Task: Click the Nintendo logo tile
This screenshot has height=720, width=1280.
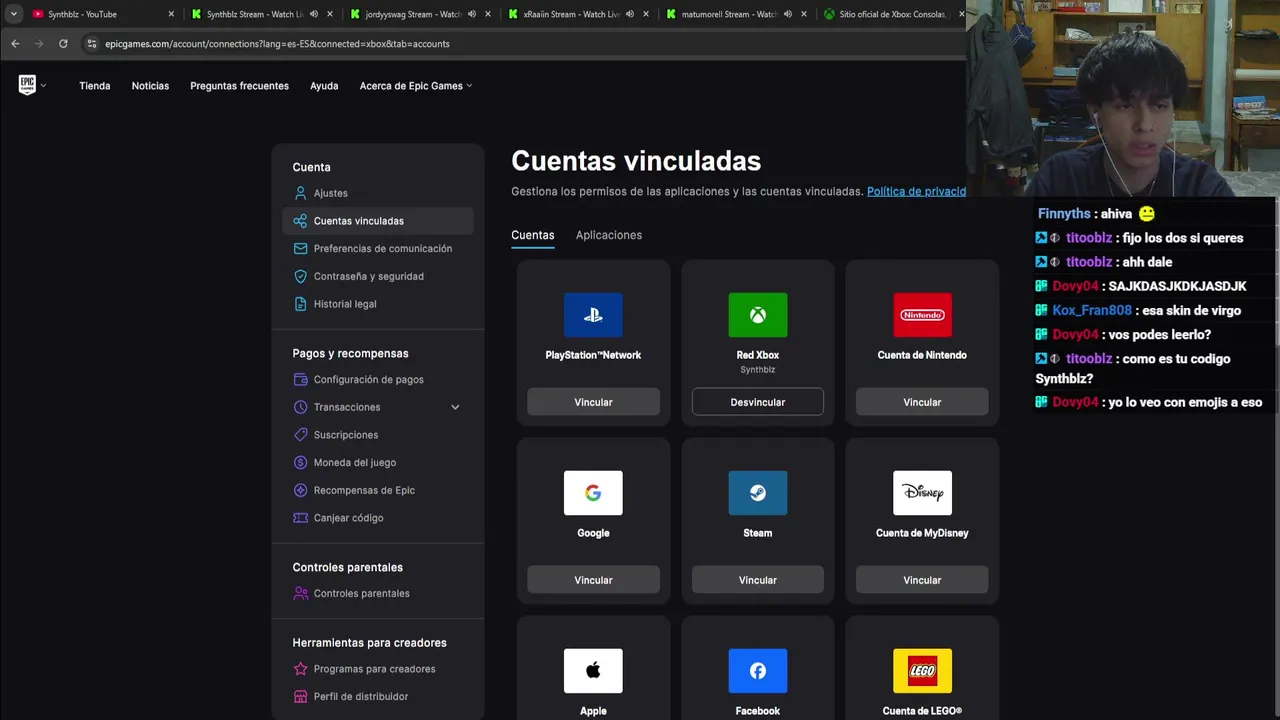Action: tap(922, 315)
